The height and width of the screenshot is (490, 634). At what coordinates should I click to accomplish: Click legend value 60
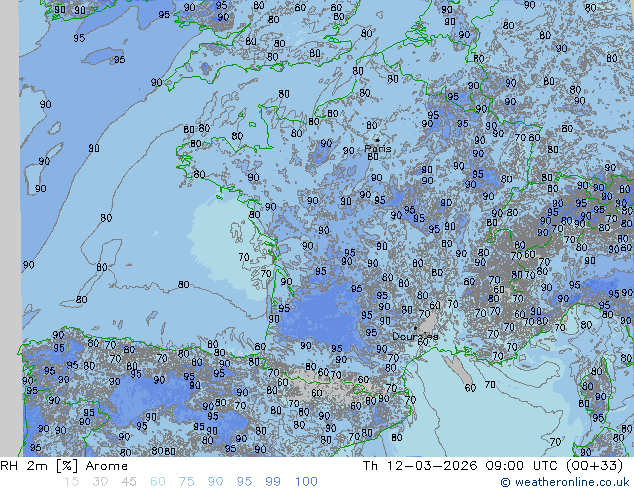coord(158,482)
